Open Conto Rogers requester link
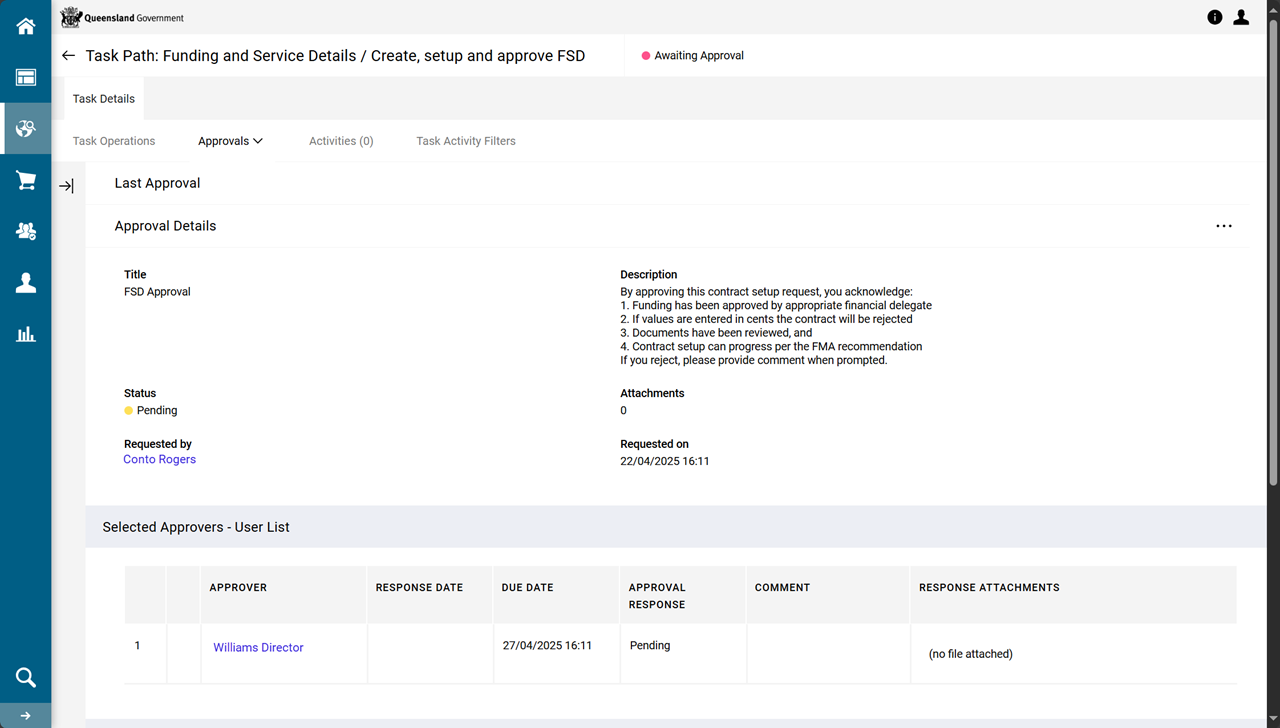This screenshot has height=728, width=1280. point(159,460)
